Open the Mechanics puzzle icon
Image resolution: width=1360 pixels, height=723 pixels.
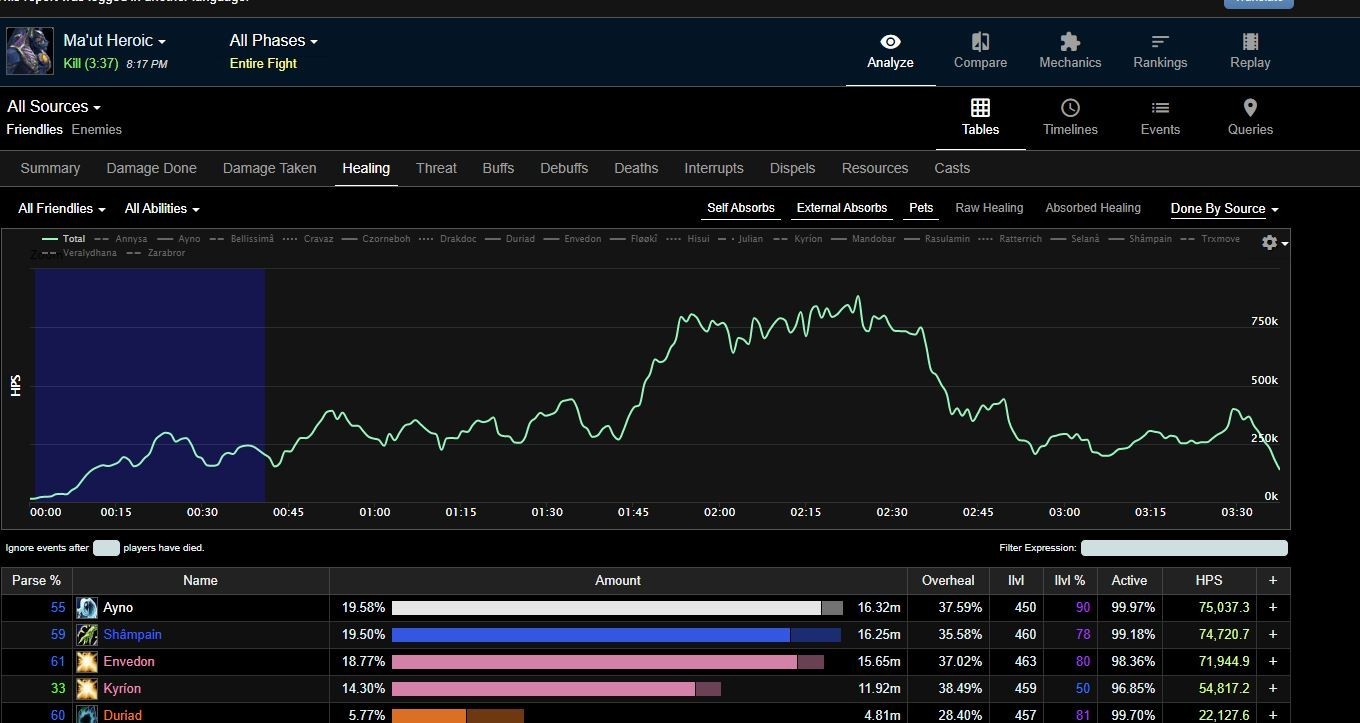(x=1069, y=42)
